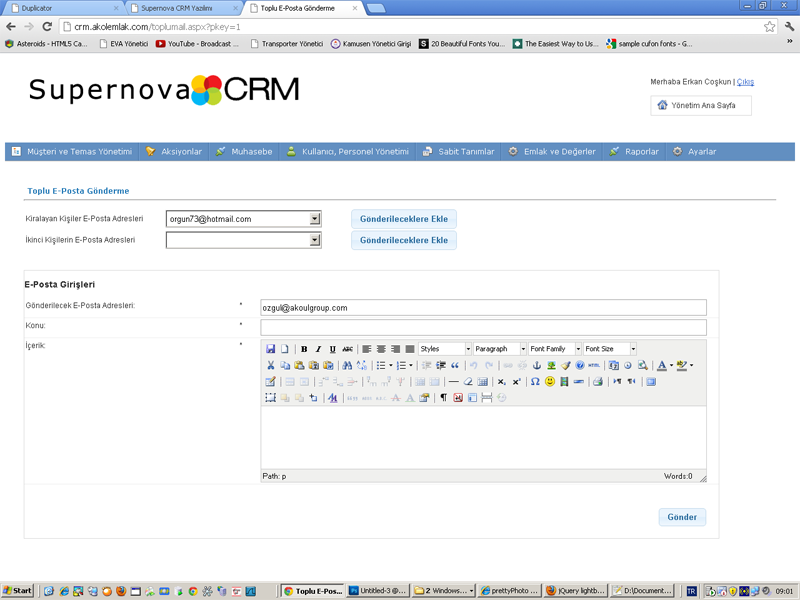This screenshot has height=600, width=800.
Task: Open the Font Size dropdown
Action: click(610, 349)
